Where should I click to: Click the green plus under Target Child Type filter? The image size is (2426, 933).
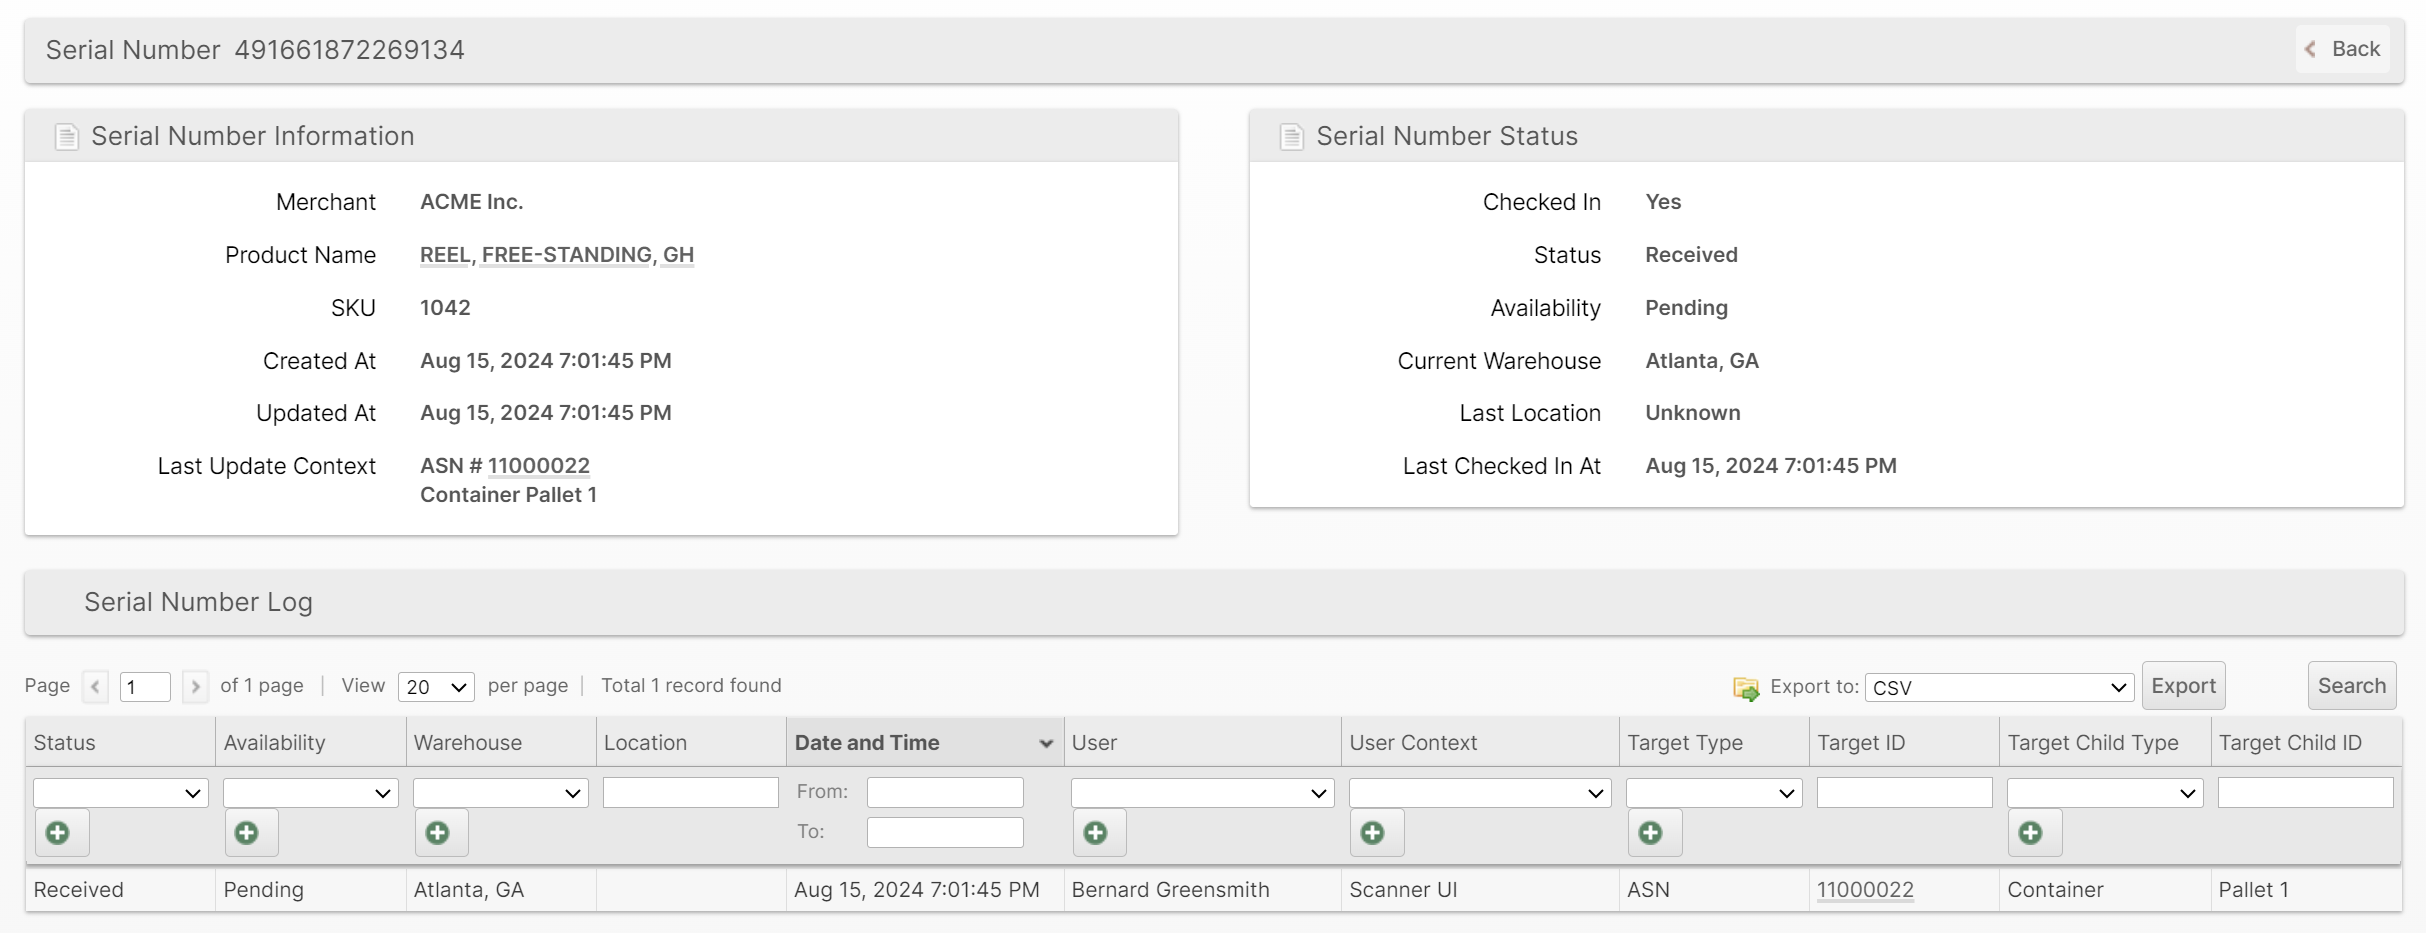click(2032, 833)
